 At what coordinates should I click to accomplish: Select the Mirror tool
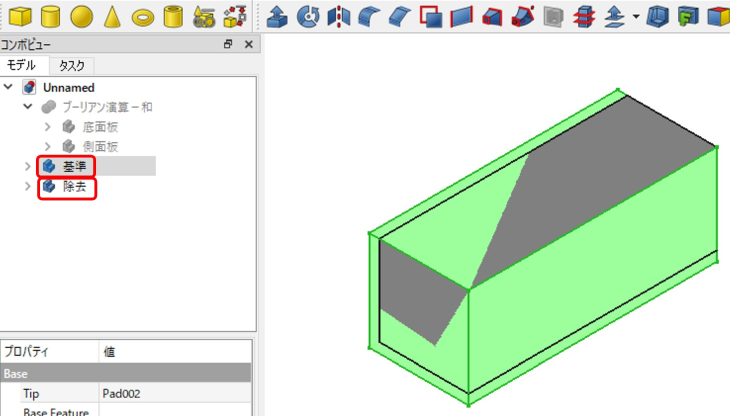338,17
